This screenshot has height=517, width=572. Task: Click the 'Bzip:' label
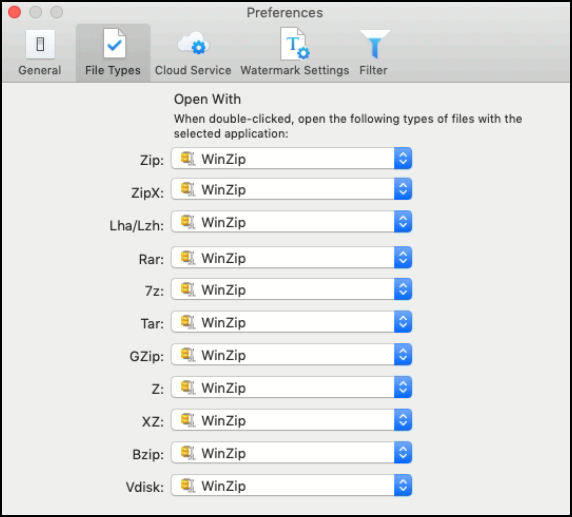(x=148, y=455)
